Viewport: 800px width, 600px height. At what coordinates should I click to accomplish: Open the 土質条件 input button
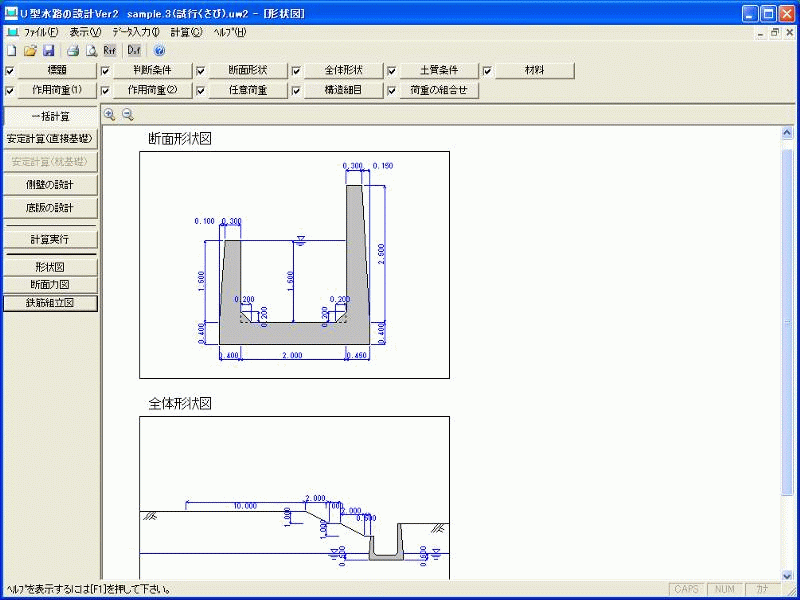438,71
